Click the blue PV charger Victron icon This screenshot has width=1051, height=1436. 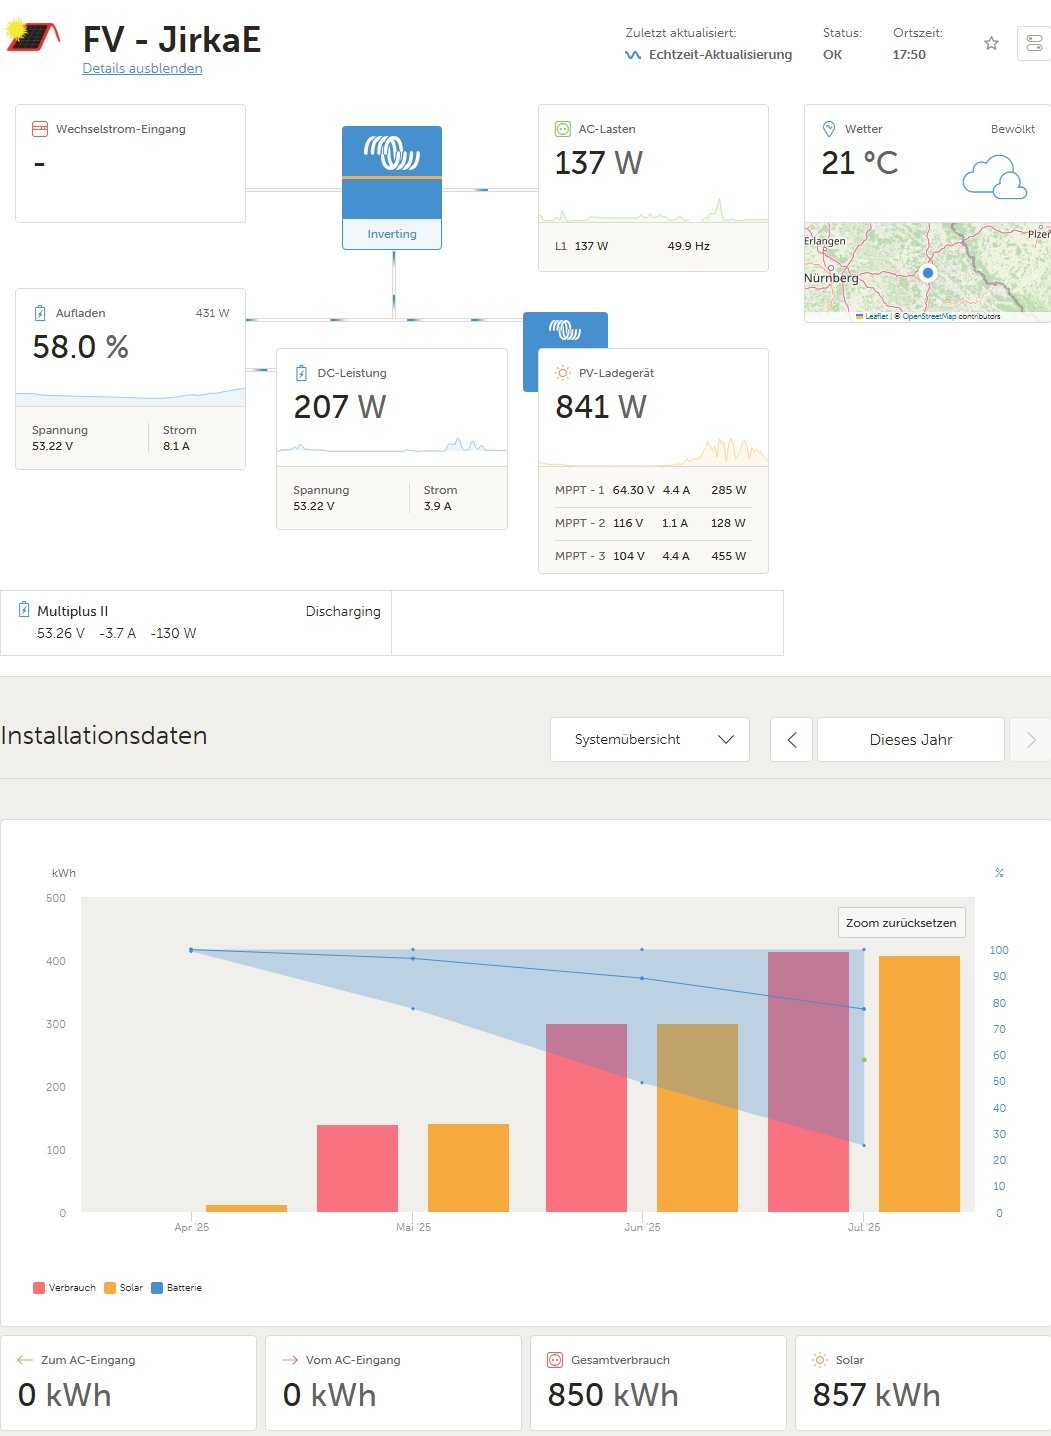tap(565, 330)
